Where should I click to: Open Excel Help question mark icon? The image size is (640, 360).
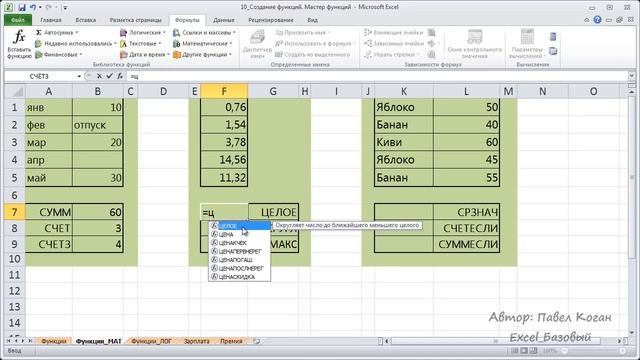(x=597, y=20)
